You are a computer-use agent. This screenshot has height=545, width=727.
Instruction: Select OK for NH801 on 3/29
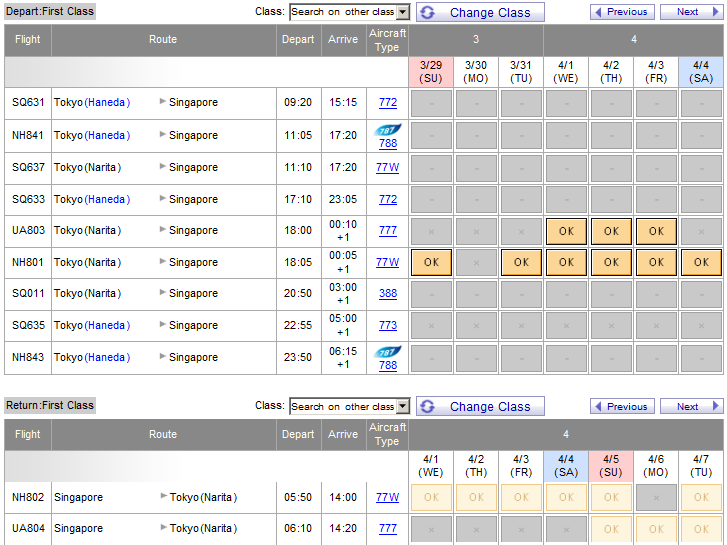pos(432,262)
